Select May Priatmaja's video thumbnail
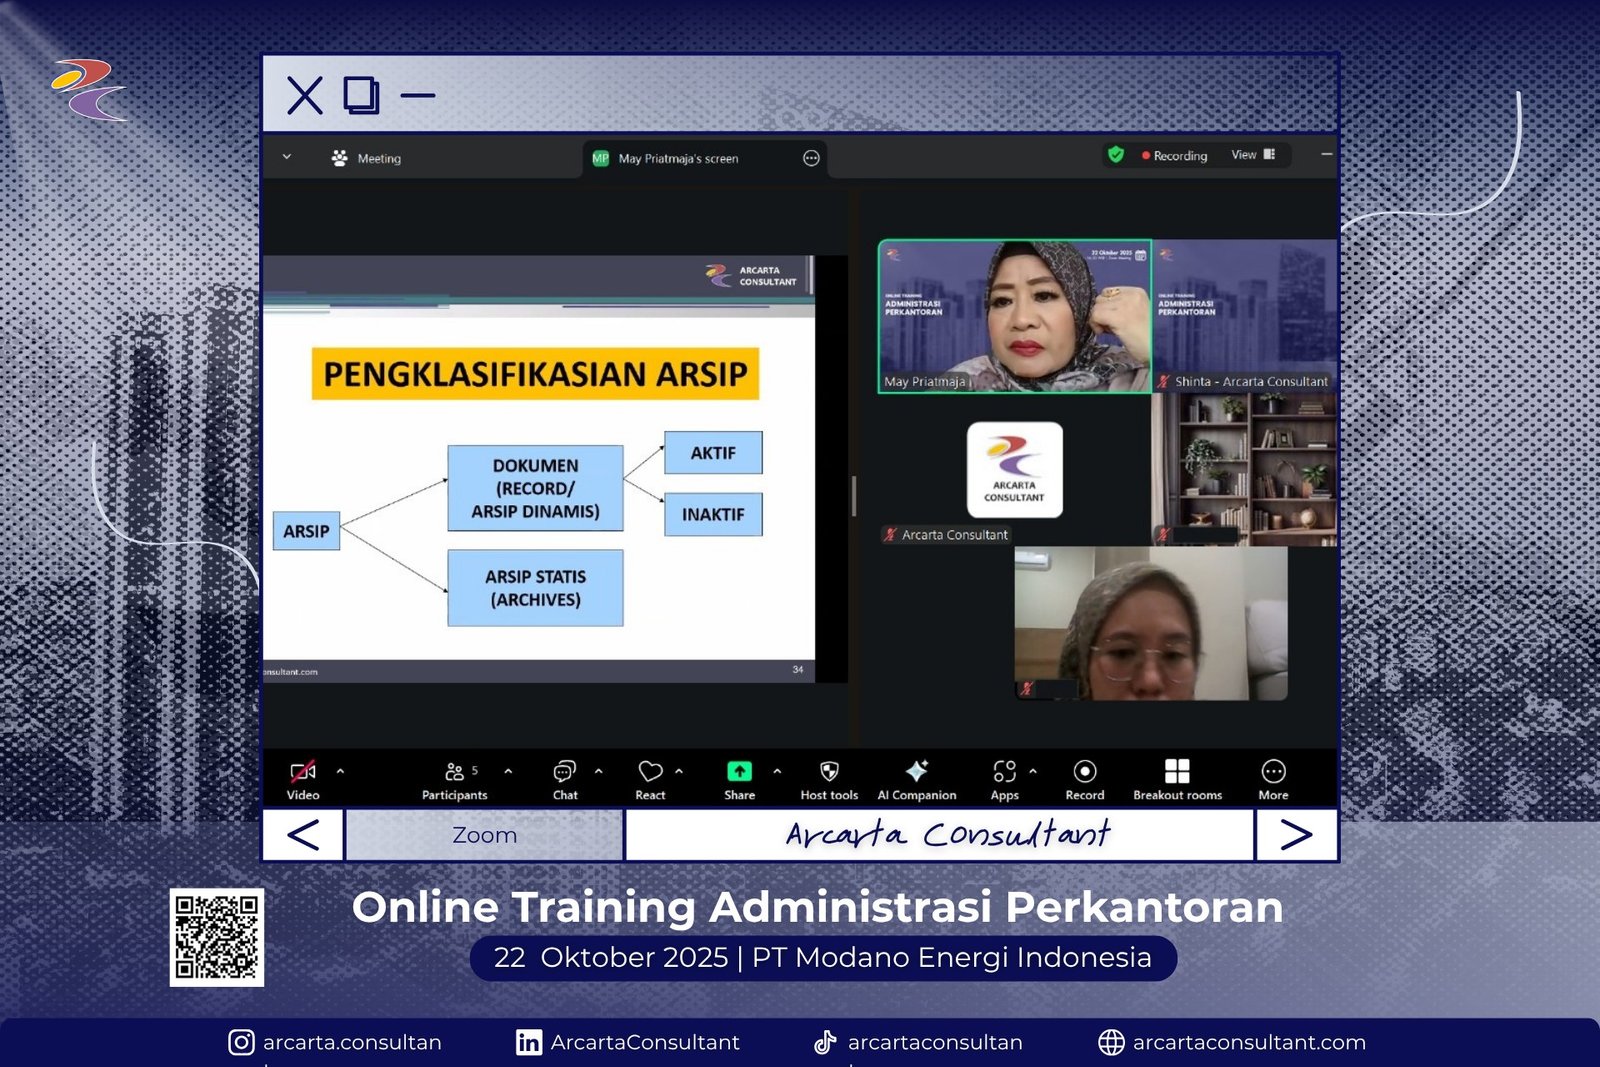The height and width of the screenshot is (1067, 1600). [x=1014, y=316]
